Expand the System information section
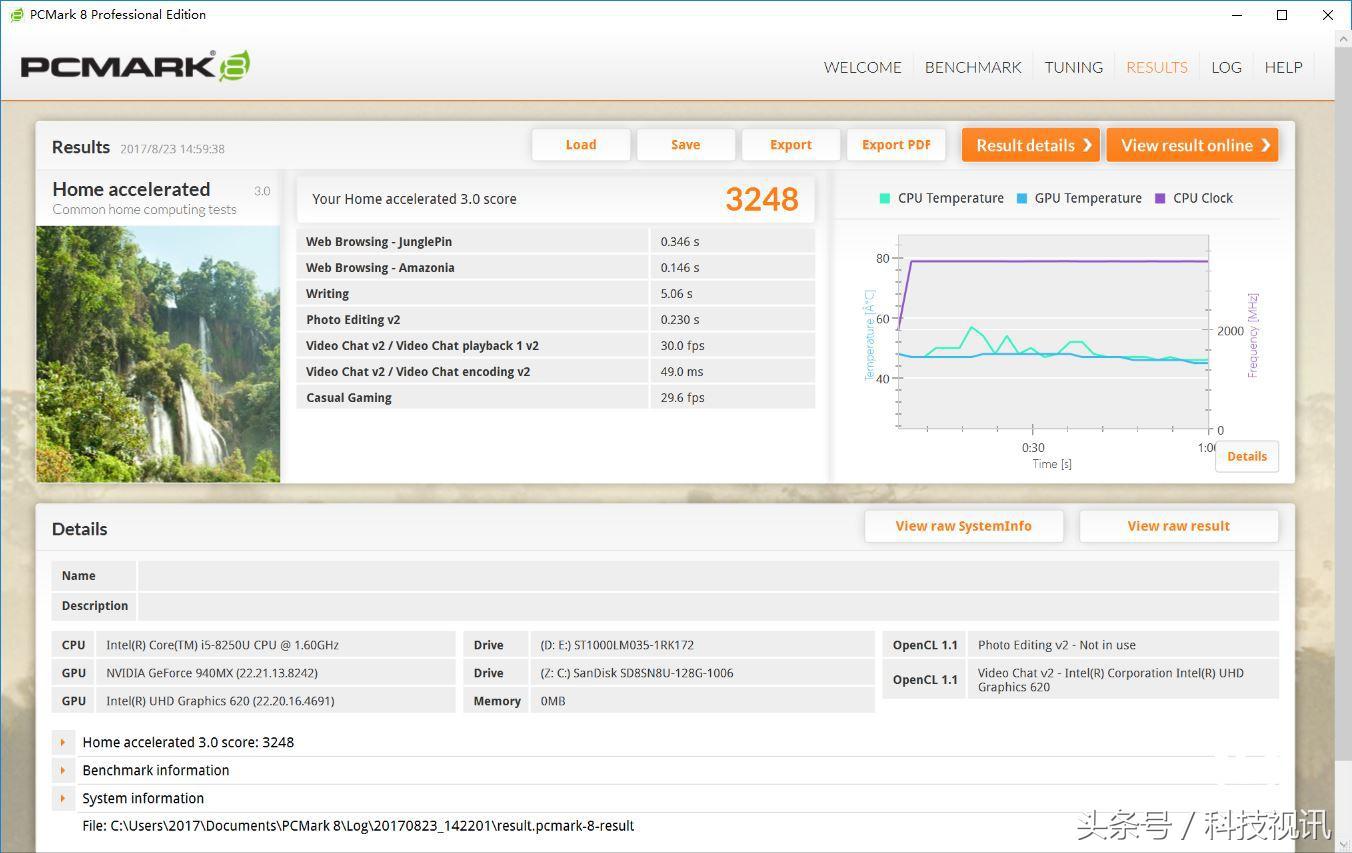The height and width of the screenshot is (853, 1352). 63,798
